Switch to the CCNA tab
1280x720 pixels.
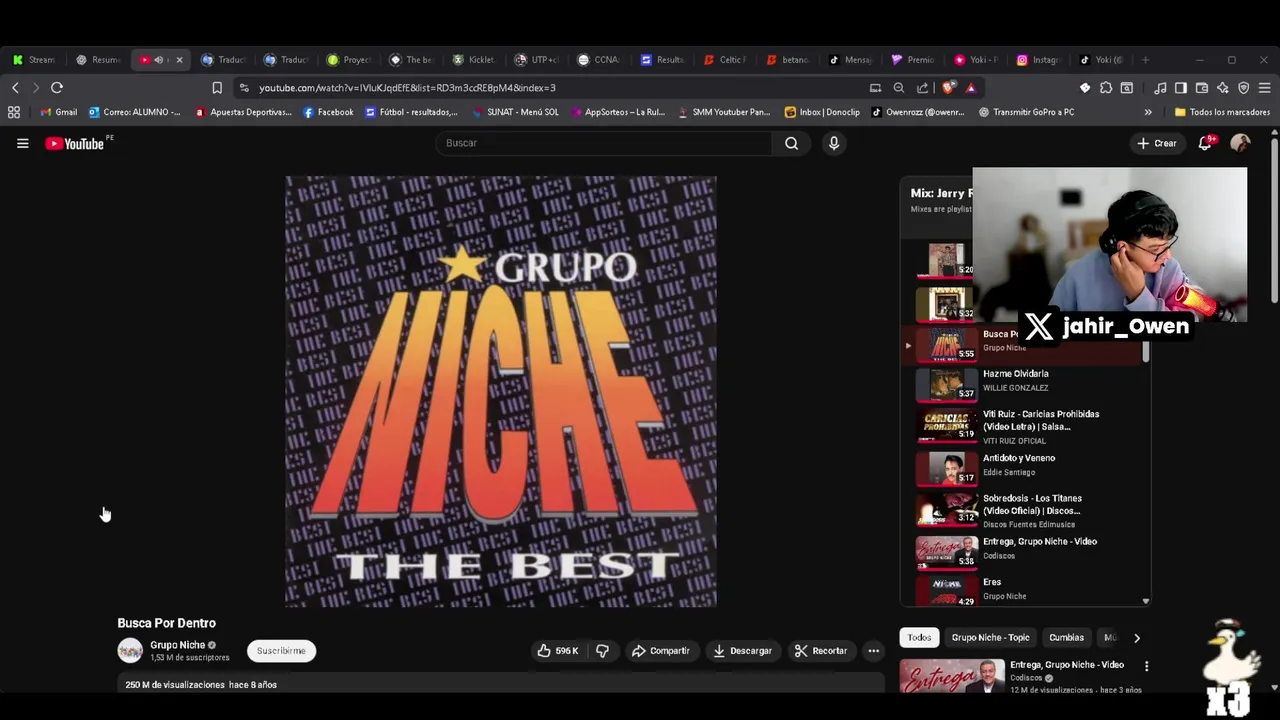click(x=598, y=60)
